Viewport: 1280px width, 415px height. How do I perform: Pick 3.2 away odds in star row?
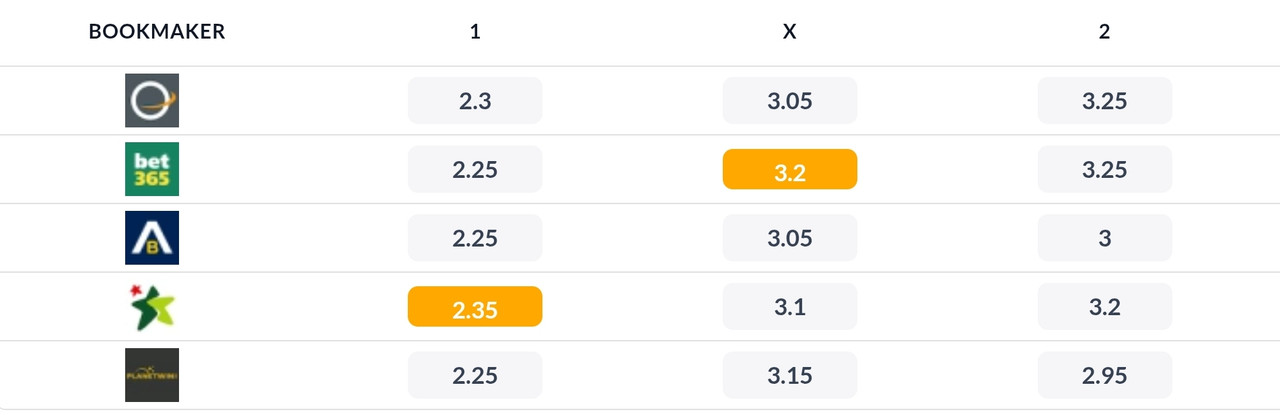pos(1105,307)
